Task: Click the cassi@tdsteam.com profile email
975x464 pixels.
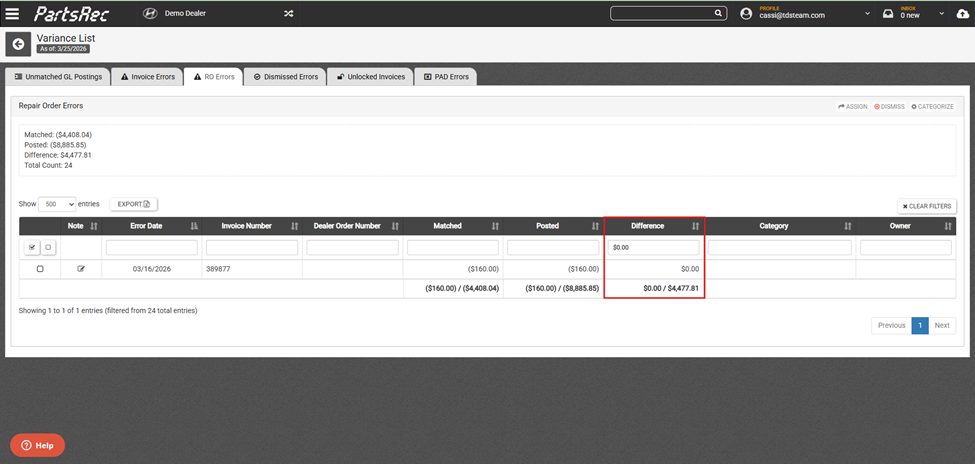Action: point(792,16)
